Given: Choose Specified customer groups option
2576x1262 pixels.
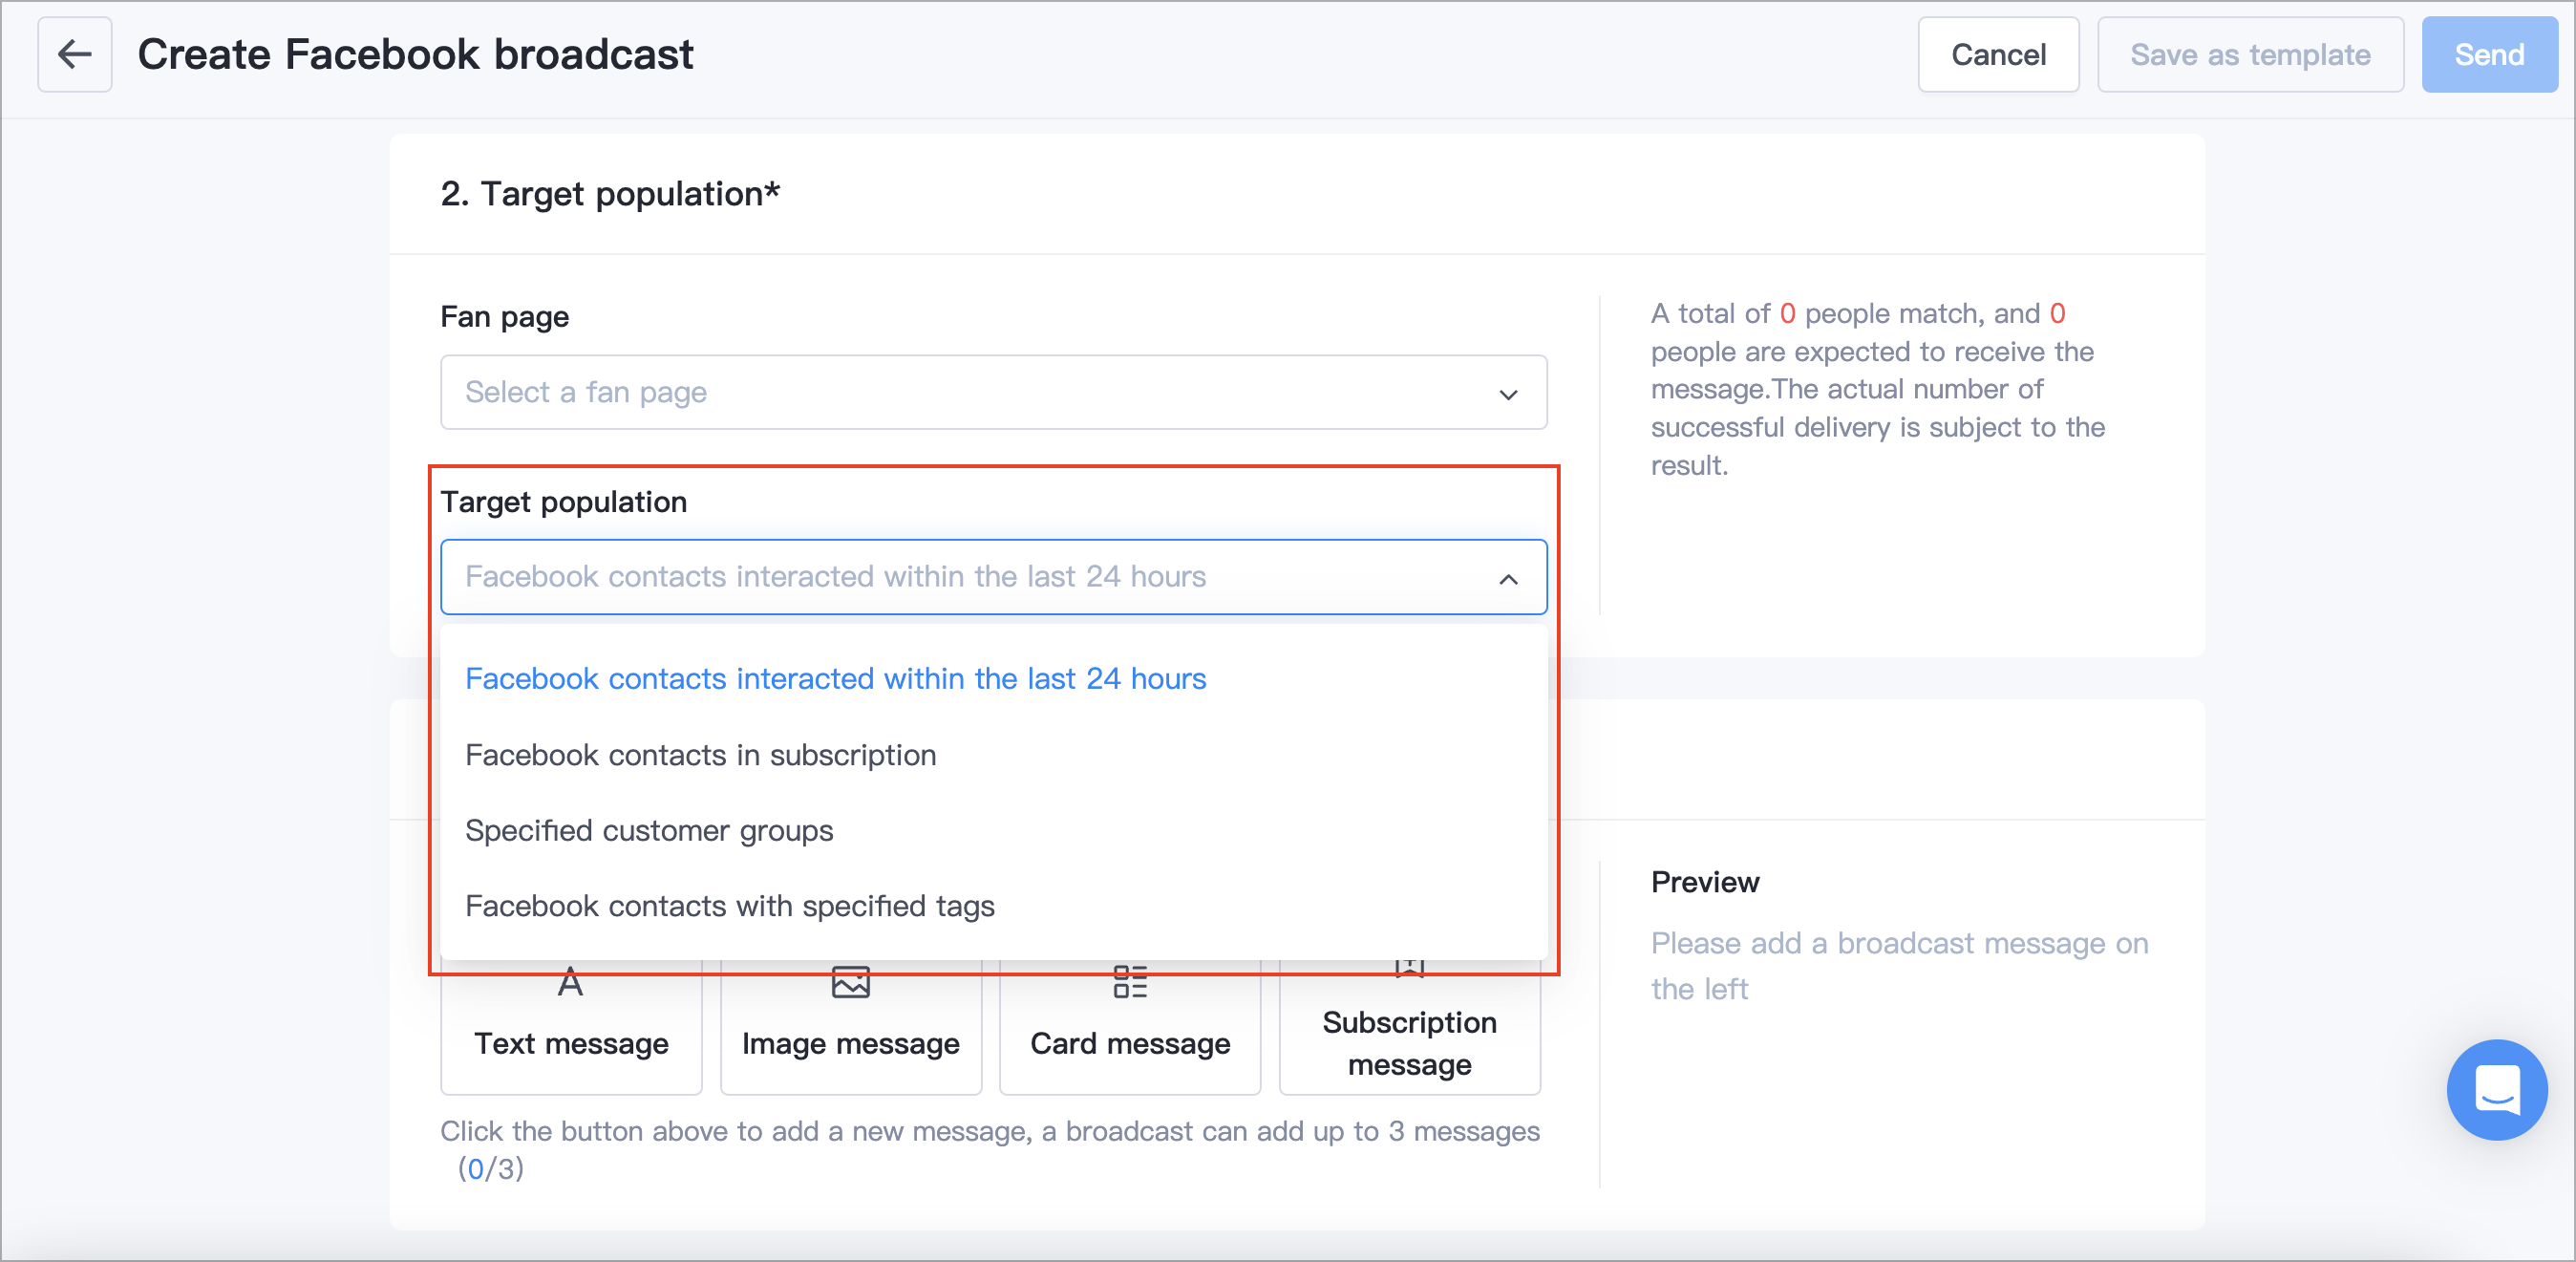Looking at the screenshot, I should pos(993,831).
